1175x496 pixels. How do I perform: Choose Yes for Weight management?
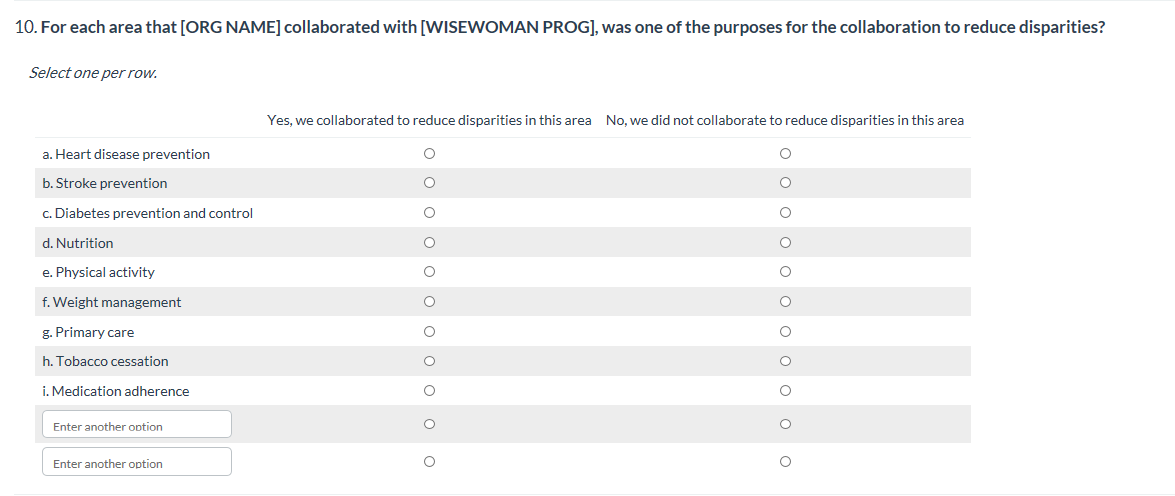point(429,302)
